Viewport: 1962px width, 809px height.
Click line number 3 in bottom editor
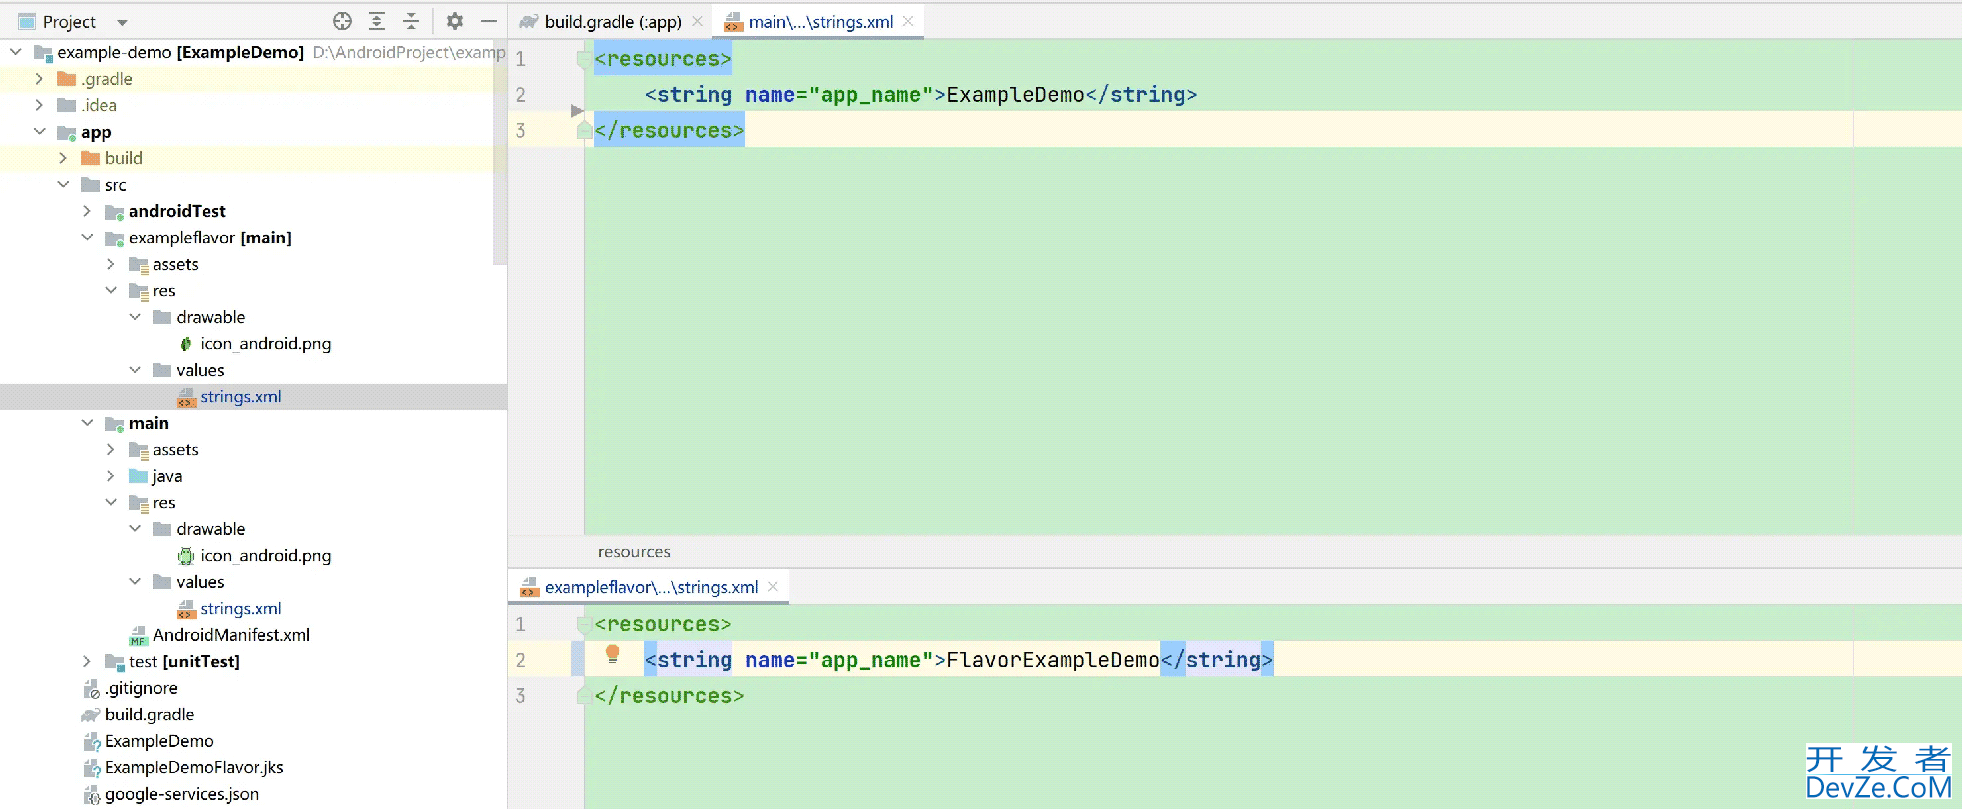520,696
